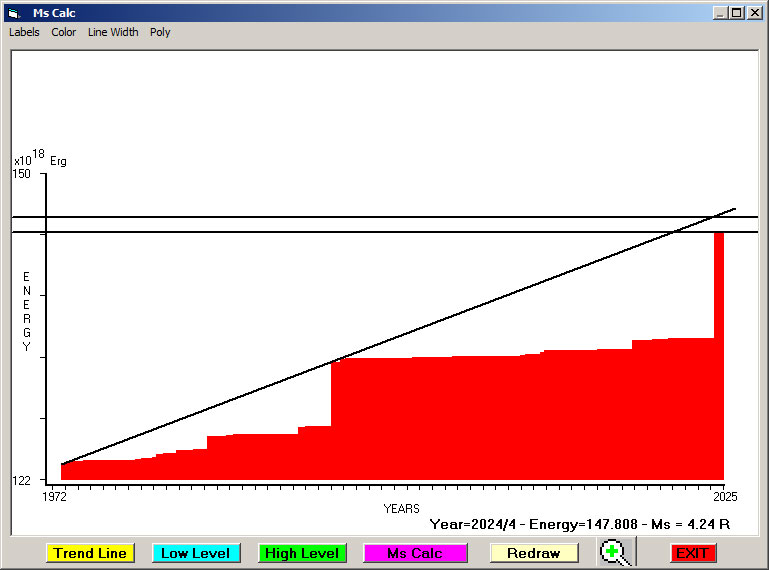Close the window with the X button
The height and width of the screenshot is (570, 769).
(x=754, y=13)
